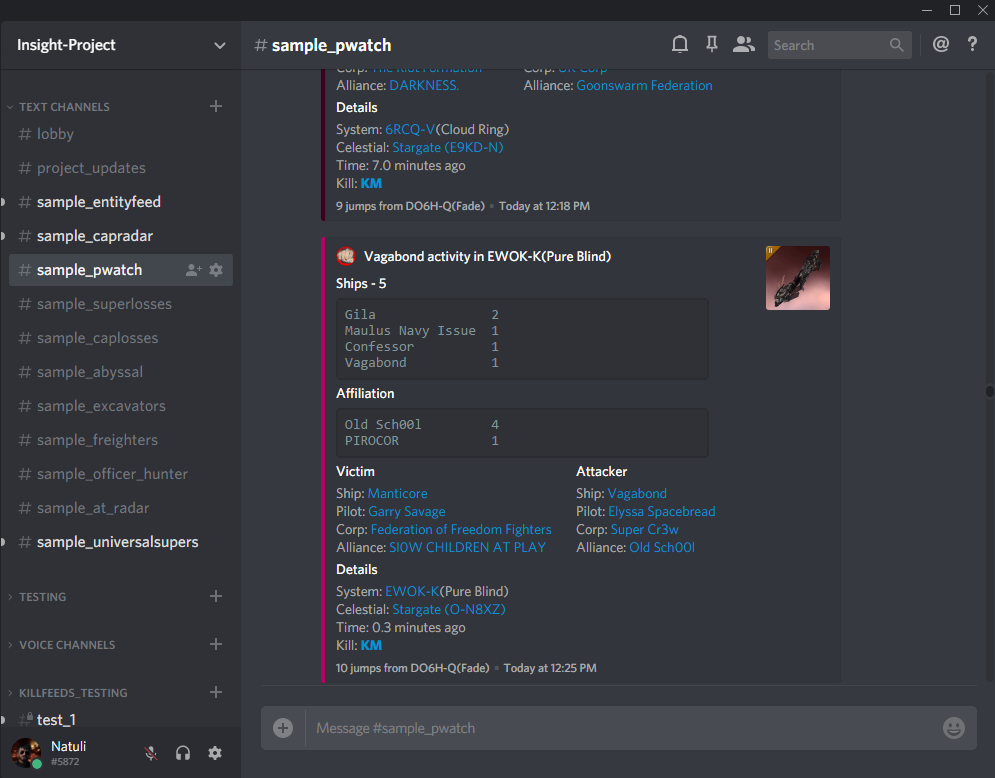995x778 pixels.
Task: Open Stargate (E9KD-N) link
Action: pyautogui.click(x=447, y=147)
